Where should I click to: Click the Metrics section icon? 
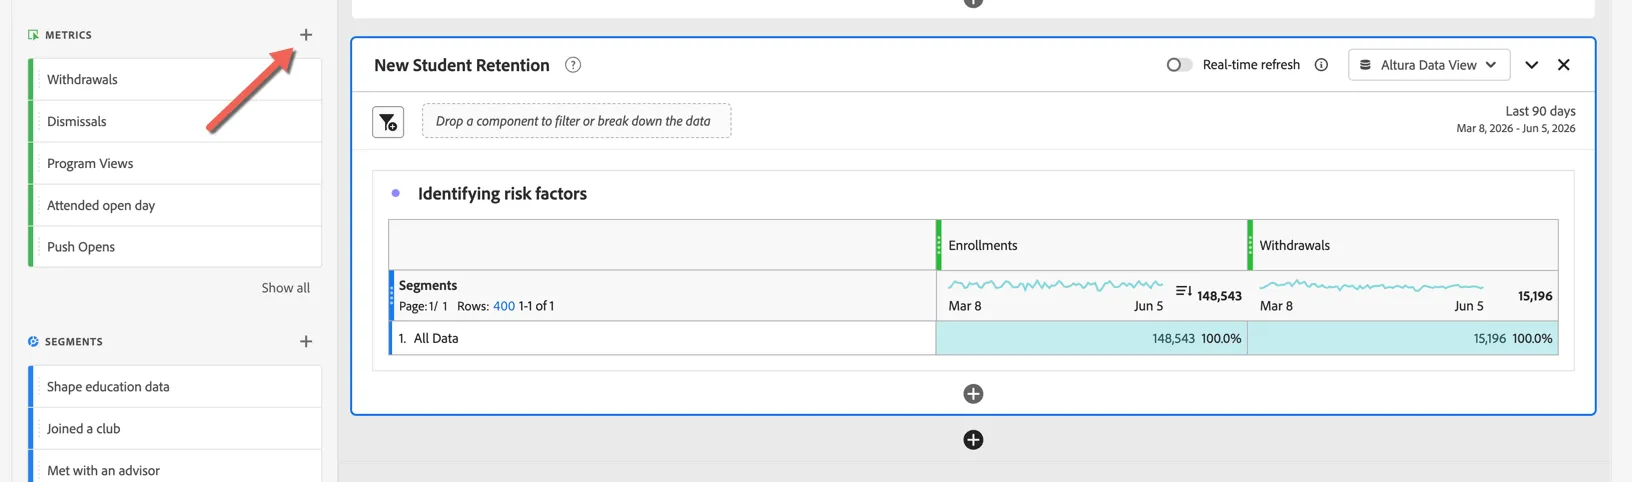[x=33, y=35]
